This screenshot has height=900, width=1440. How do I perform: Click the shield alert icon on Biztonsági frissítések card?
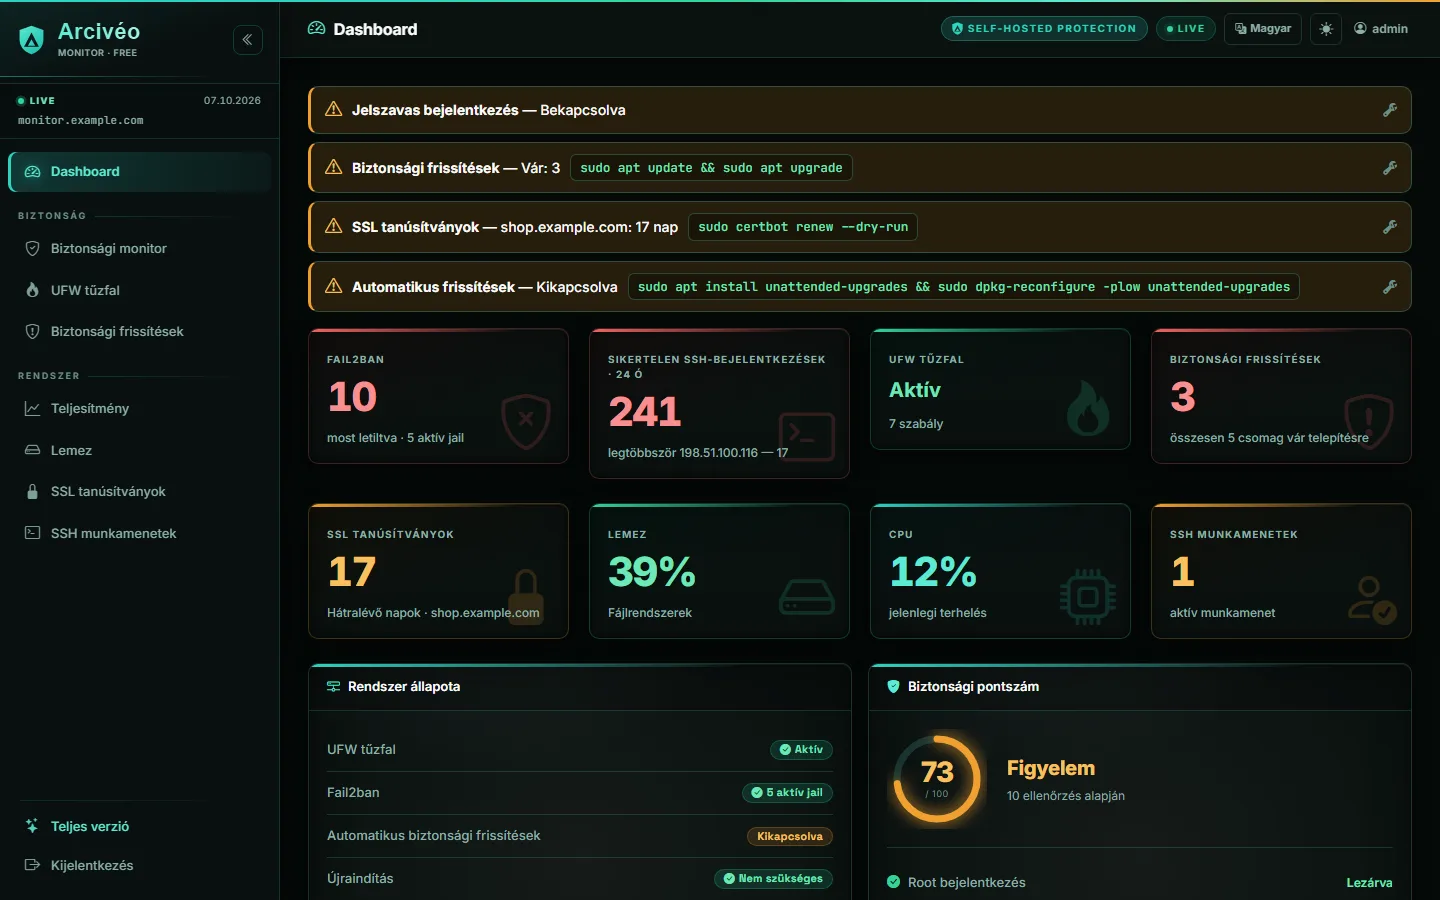click(x=1369, y=422)
